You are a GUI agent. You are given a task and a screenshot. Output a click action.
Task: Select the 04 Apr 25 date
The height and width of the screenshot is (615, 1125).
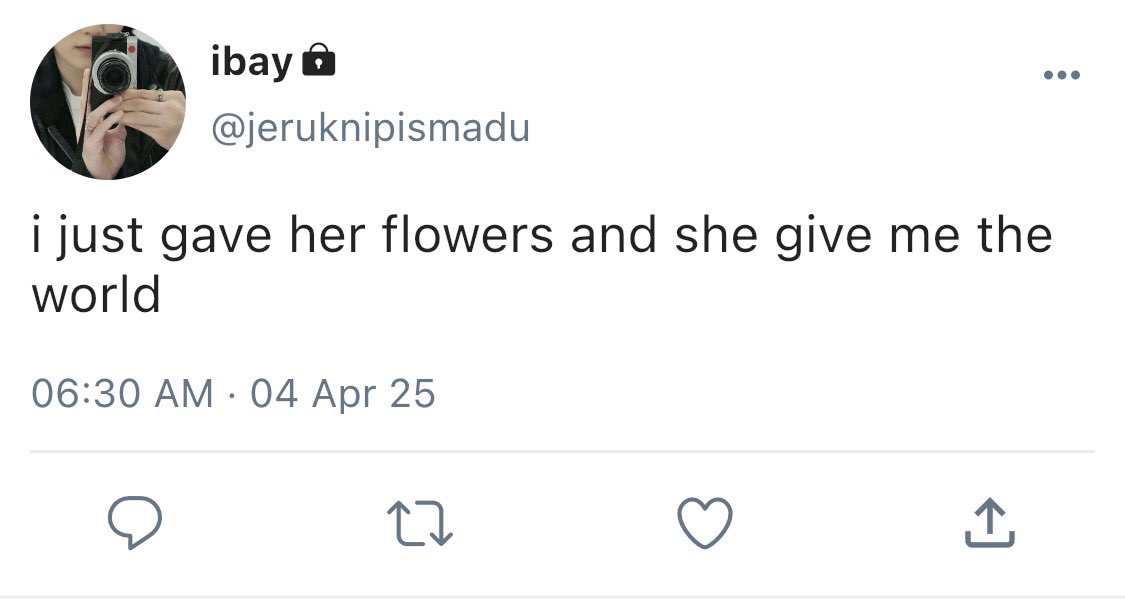click(343, 393)
